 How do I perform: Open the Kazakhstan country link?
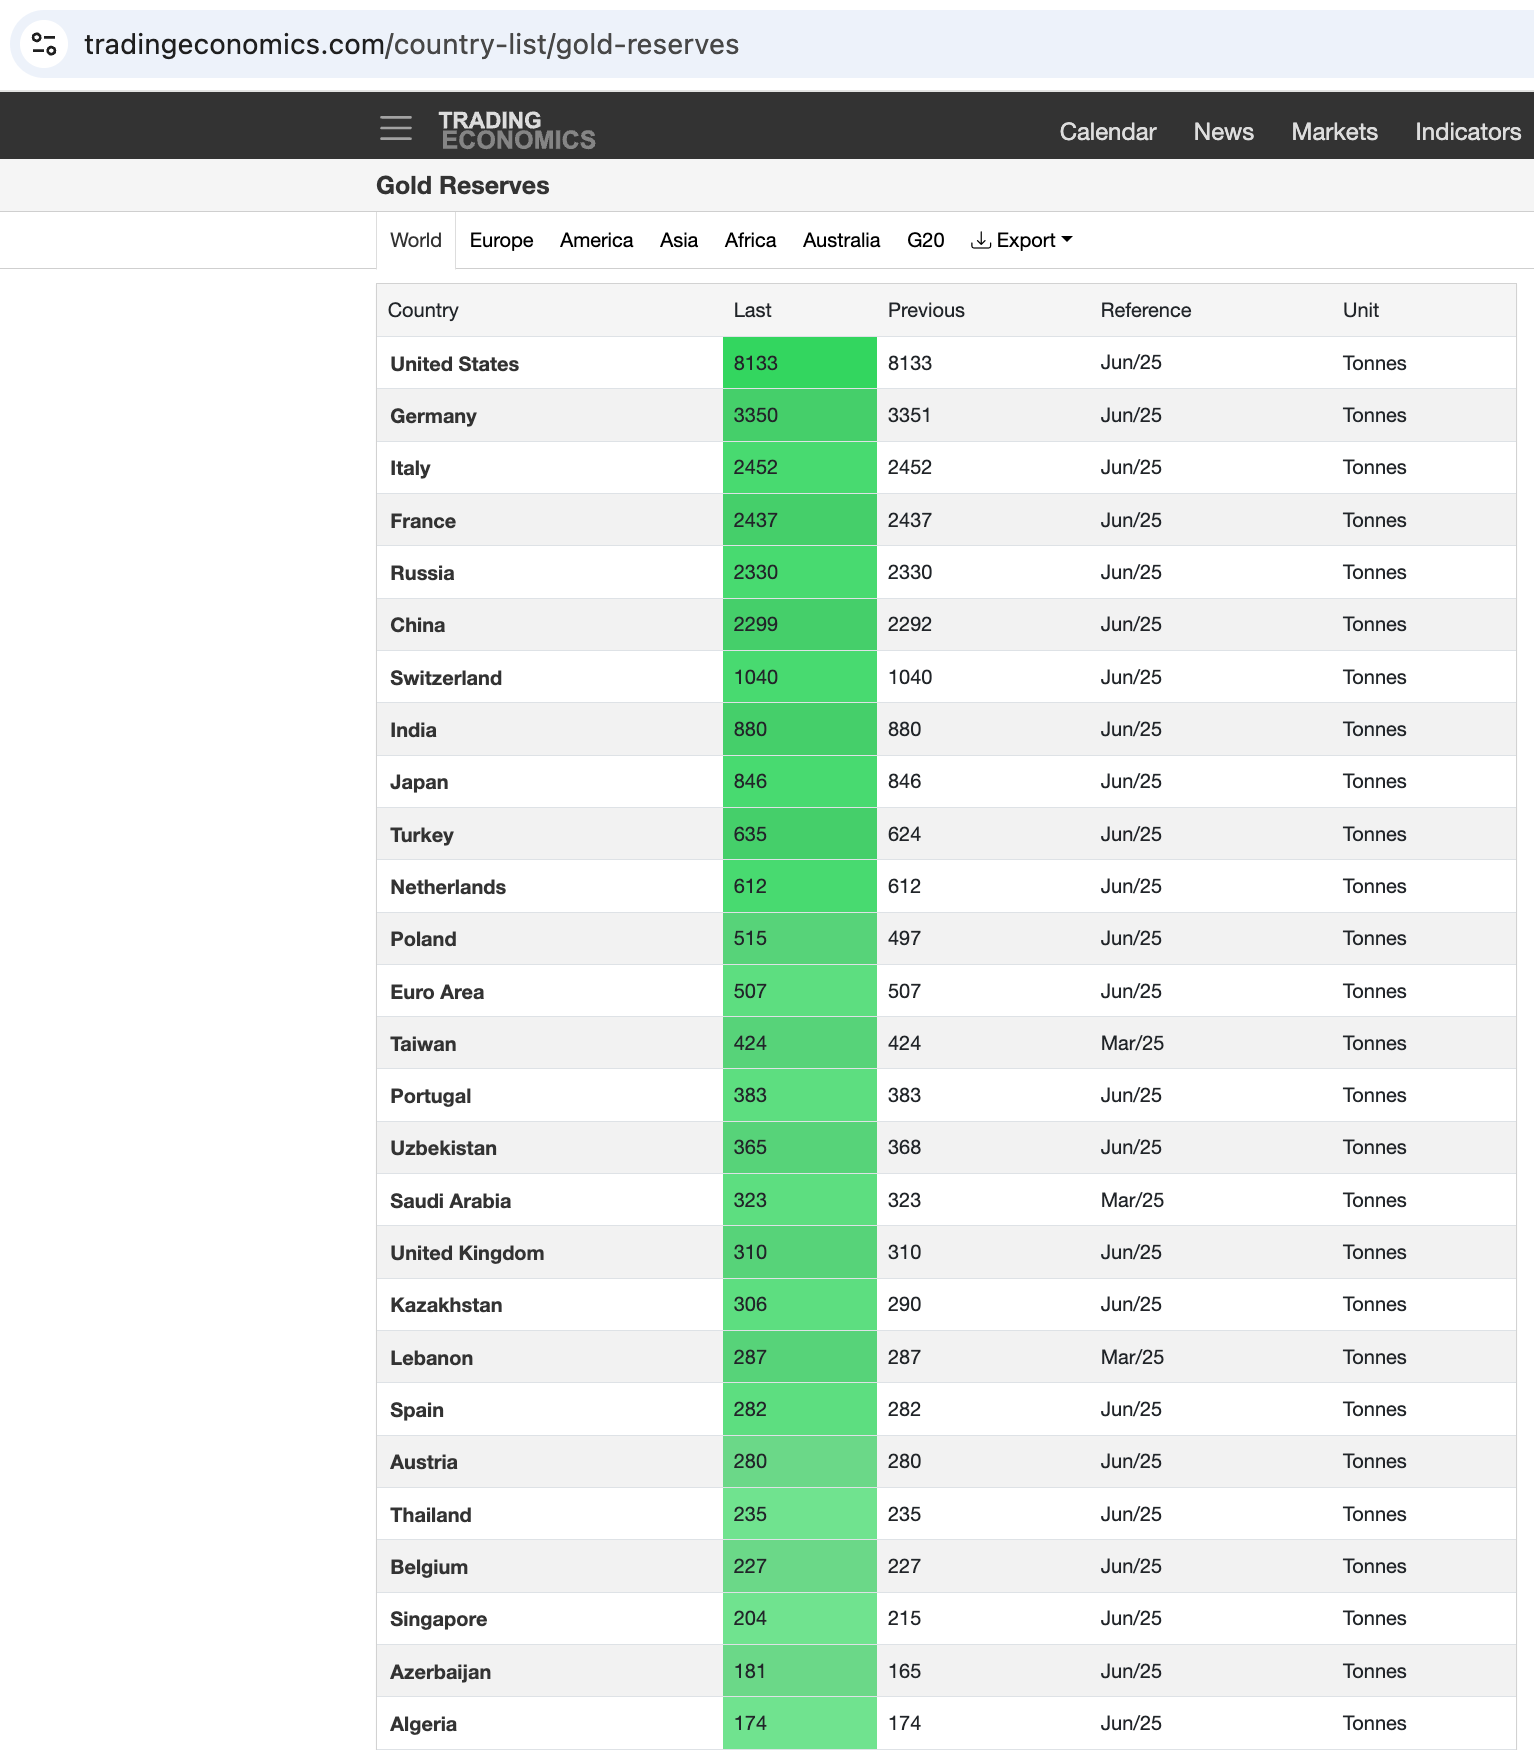coord(446,1305)
